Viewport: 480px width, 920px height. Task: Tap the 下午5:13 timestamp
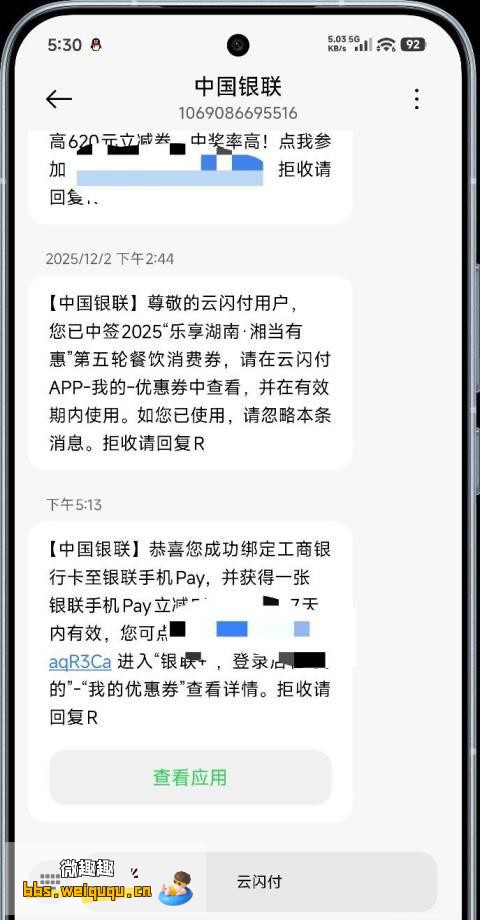(x=74, y=505)
